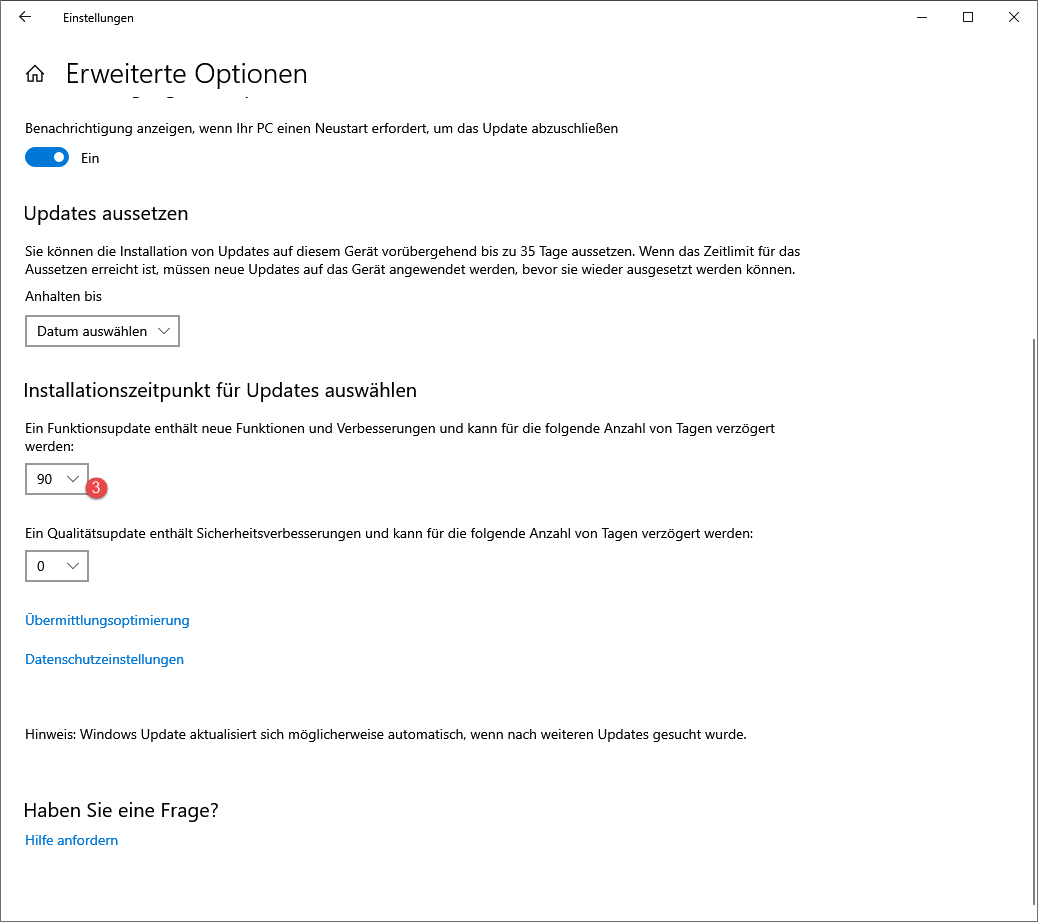Click the Haben Sie eine Frage heading
Screen dimensions: 1038x922
(121, 810)
